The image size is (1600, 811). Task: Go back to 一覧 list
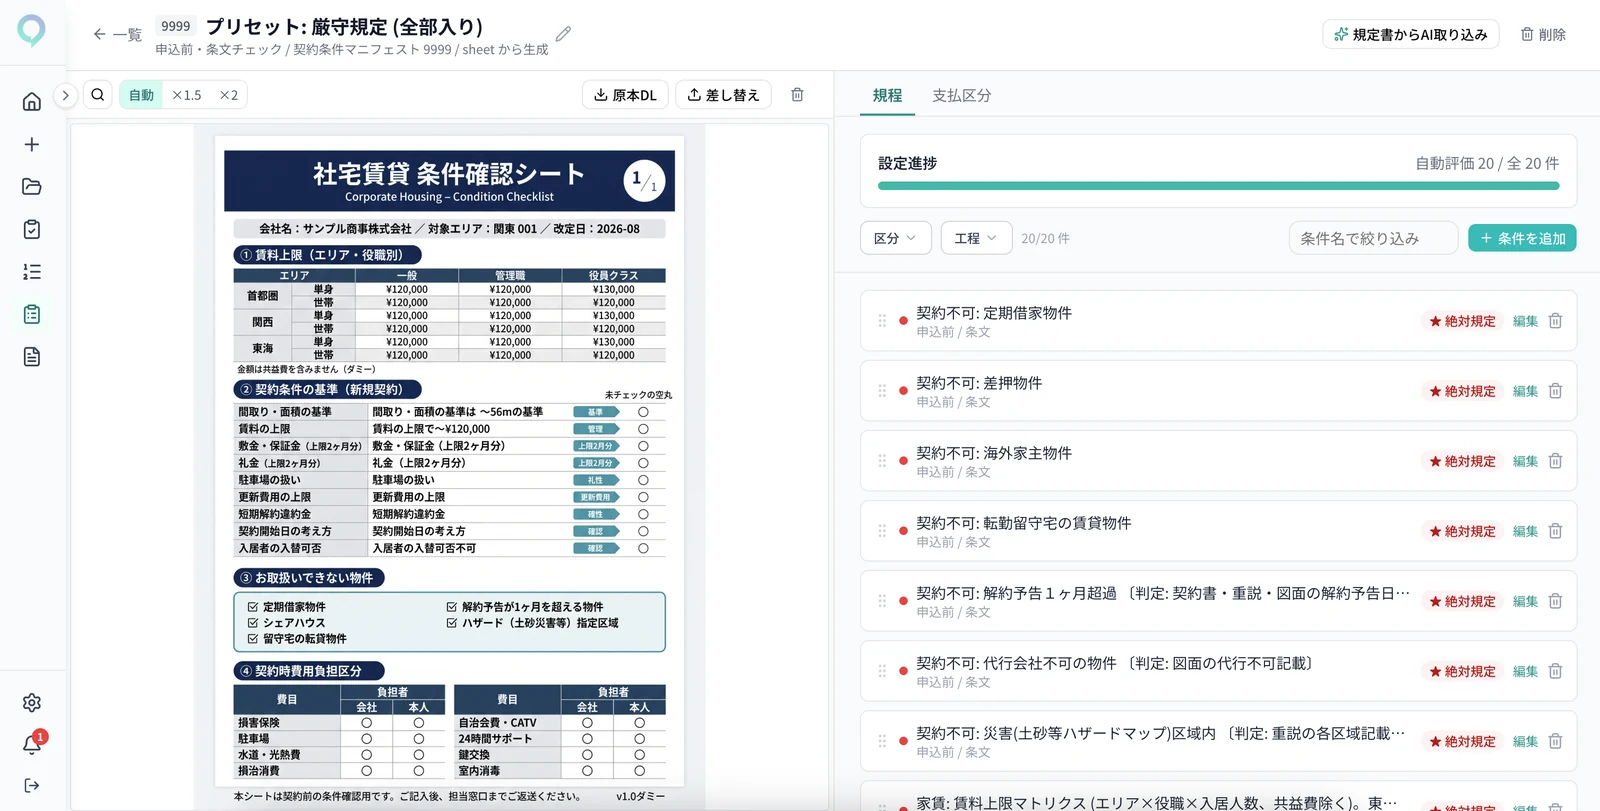tap(117, 34)
